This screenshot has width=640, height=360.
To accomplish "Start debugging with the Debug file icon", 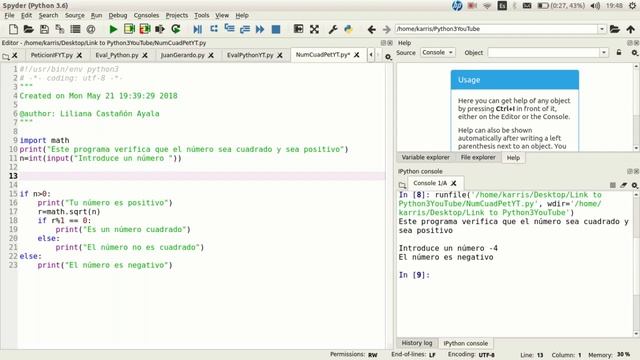I will click(198, 29).
